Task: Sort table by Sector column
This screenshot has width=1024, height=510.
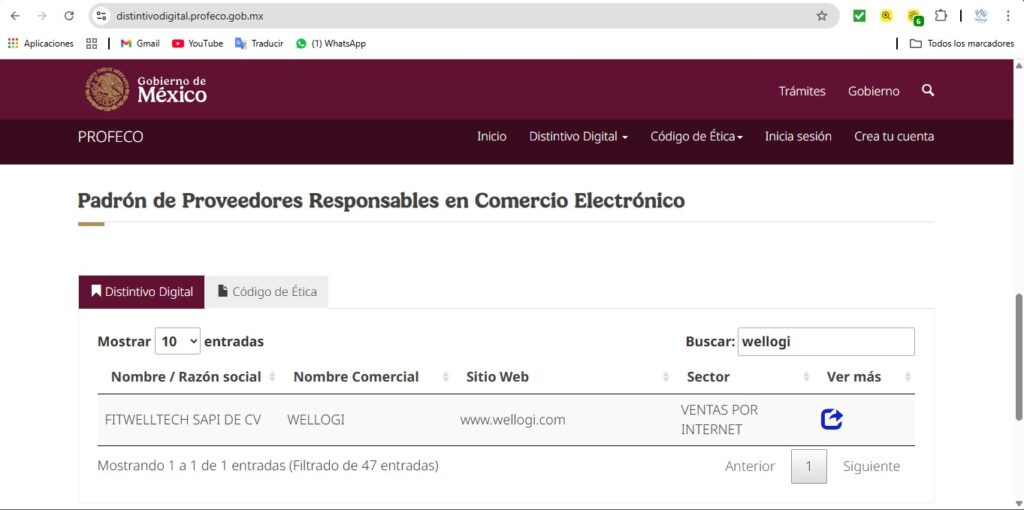Action: [708, 377]
